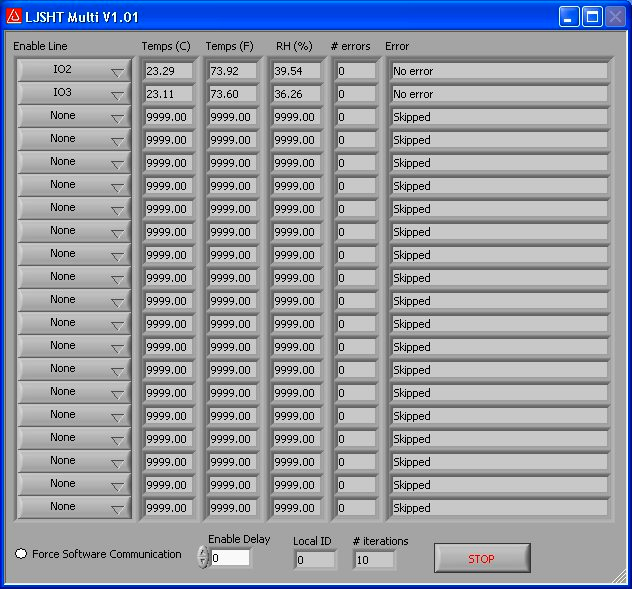Screen dimensions: 632x589
Task: Open the bottom-most Enable Line dropdown
Action: 73,508
